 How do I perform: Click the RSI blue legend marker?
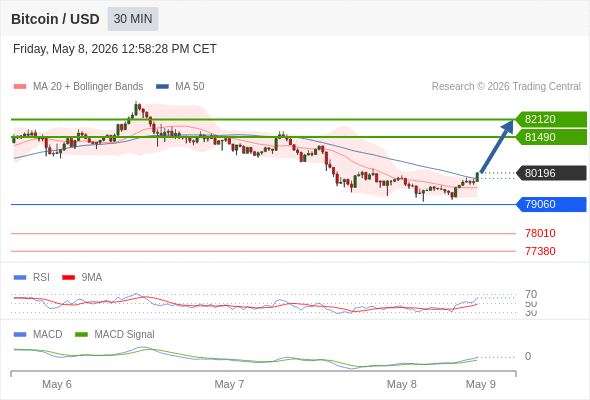point(20,278)
